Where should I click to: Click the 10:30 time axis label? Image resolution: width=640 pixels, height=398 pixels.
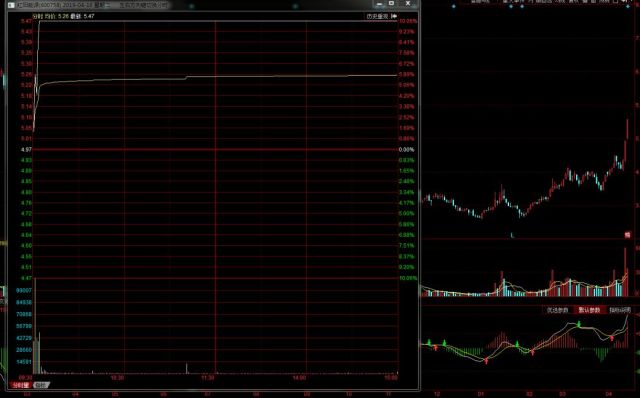[117, 378]
